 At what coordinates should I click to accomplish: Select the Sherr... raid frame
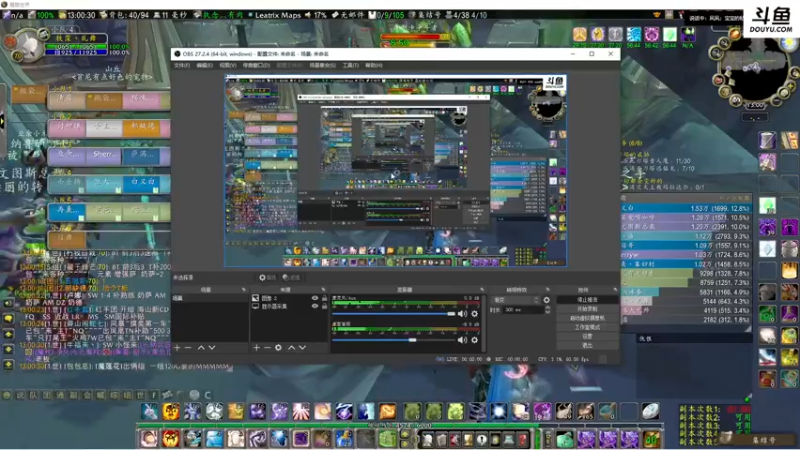104,154
